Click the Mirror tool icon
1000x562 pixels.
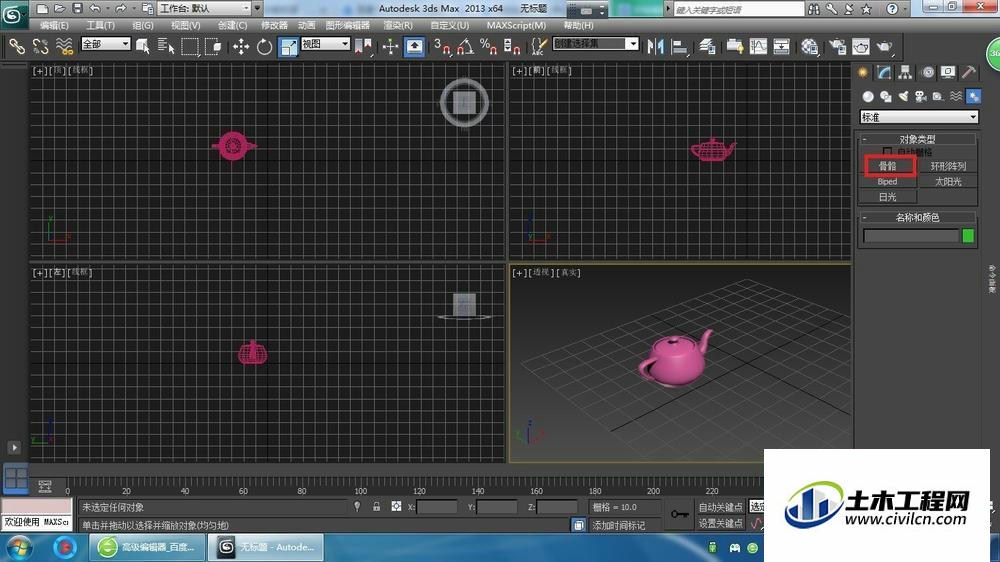tap(656, 46)
